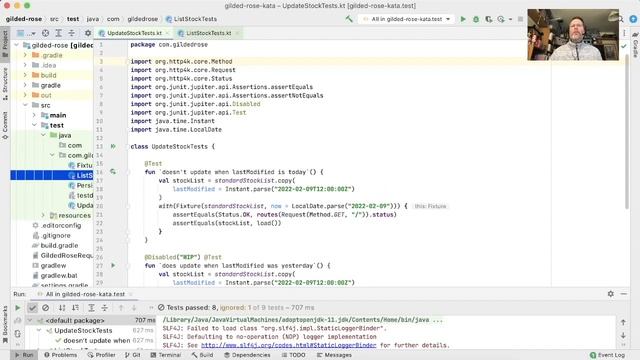Close the UpdateStockTests.kt tab
The height and width of the screenshot is (360, 640).
[x=167, y=33]
